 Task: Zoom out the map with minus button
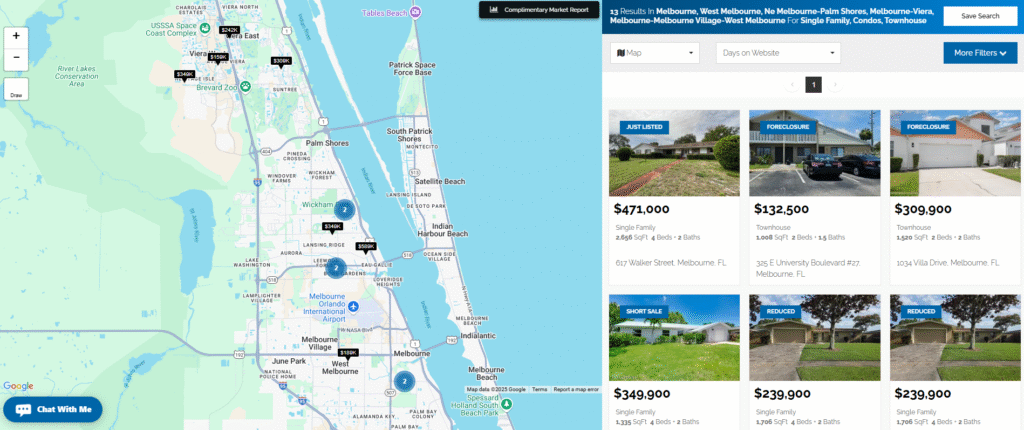[x=16, y=58]
